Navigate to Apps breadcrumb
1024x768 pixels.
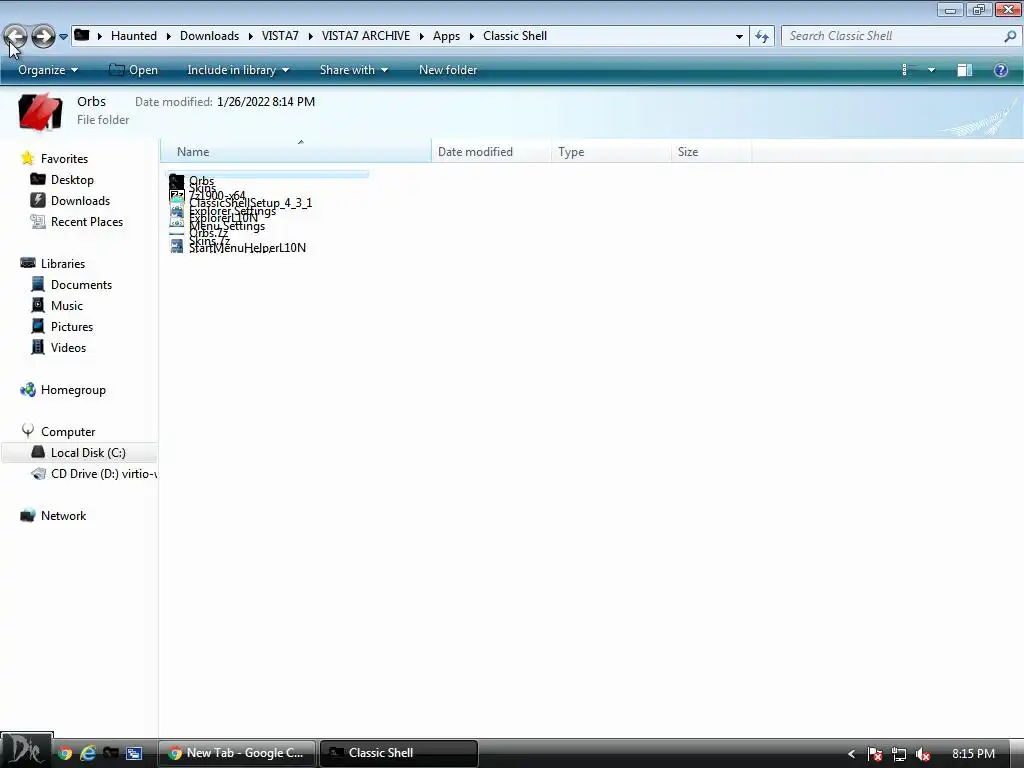tap(446, 36)
